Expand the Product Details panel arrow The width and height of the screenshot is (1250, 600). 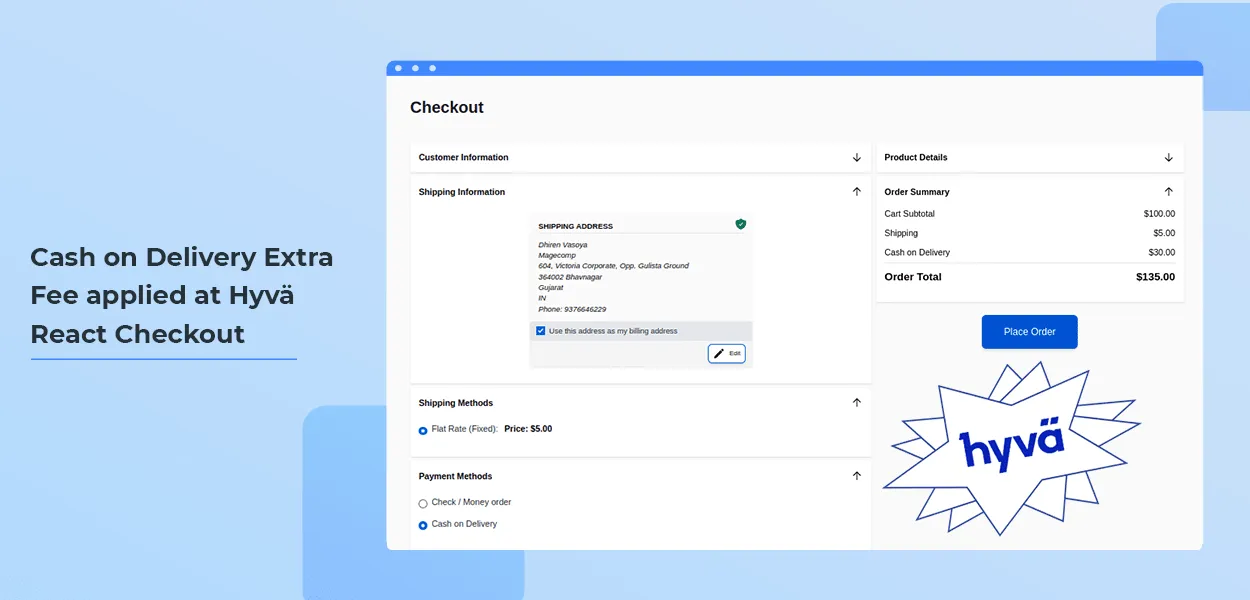point(1168,158)
